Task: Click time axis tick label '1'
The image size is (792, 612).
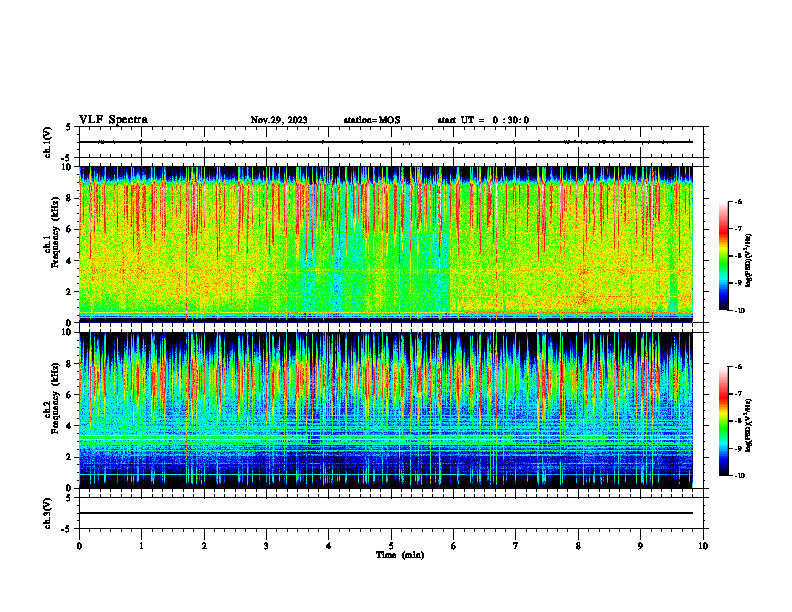Action: (x=141, y=546)
